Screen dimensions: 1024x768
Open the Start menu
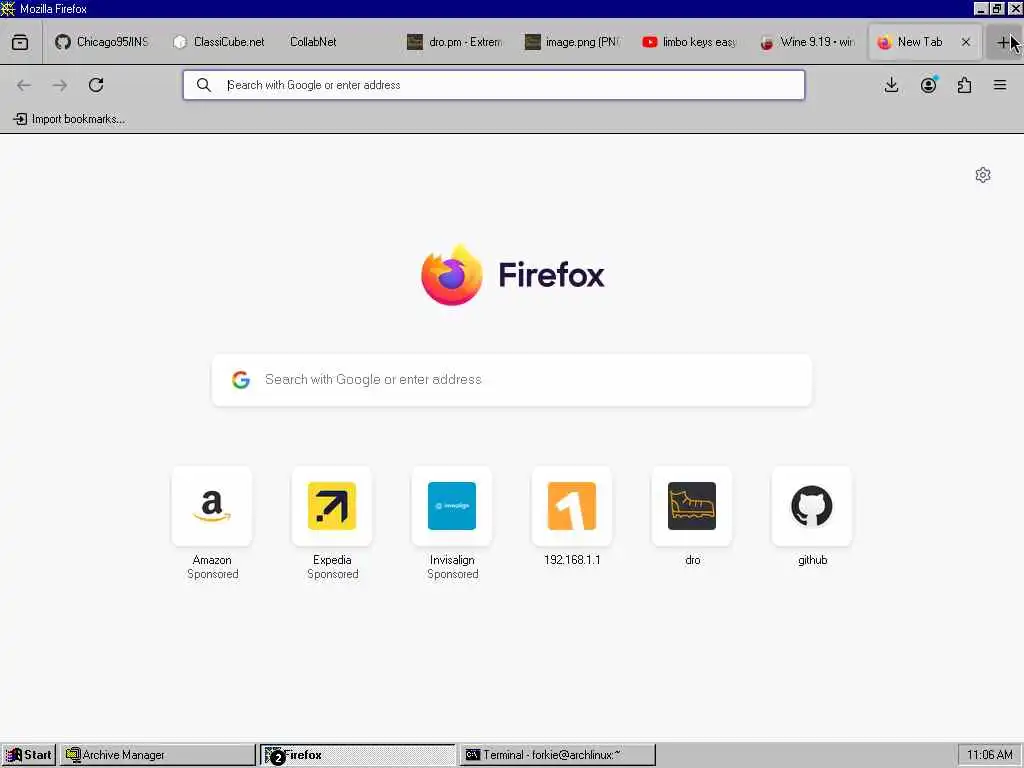click(29, 755)
